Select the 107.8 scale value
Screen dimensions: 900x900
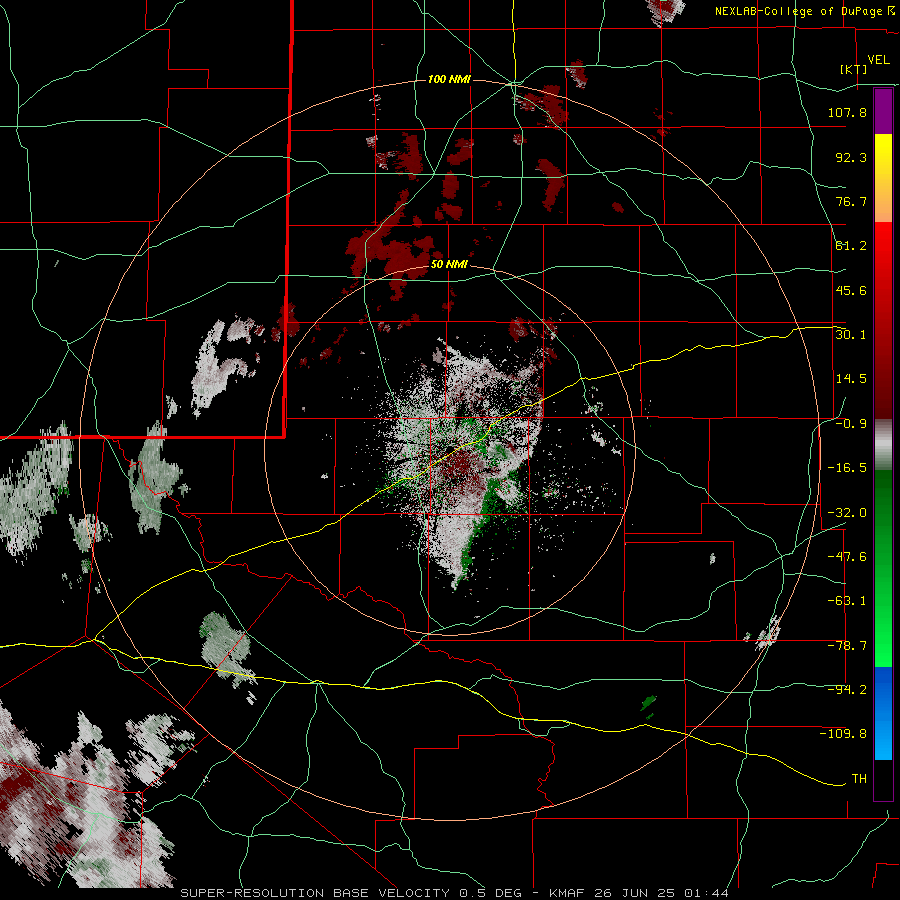tap(847, 112)
